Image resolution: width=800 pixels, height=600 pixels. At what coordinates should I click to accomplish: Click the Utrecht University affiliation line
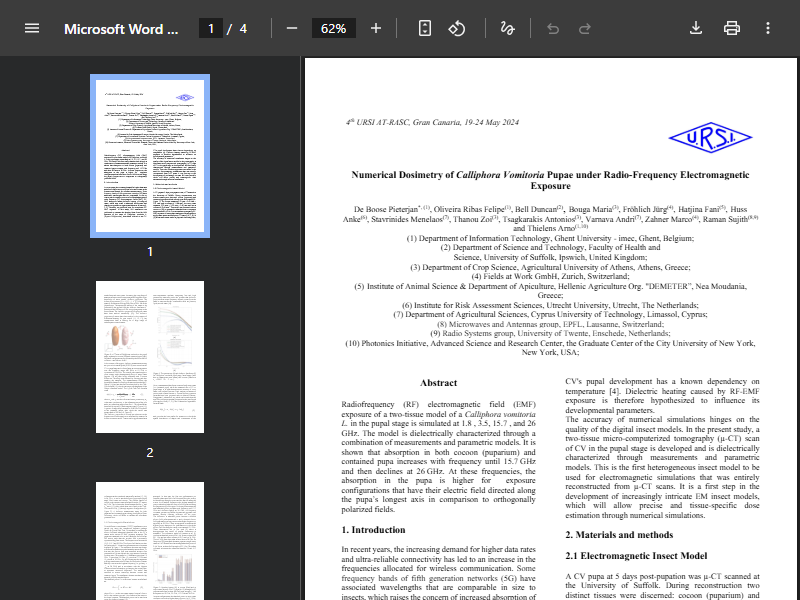550,305
